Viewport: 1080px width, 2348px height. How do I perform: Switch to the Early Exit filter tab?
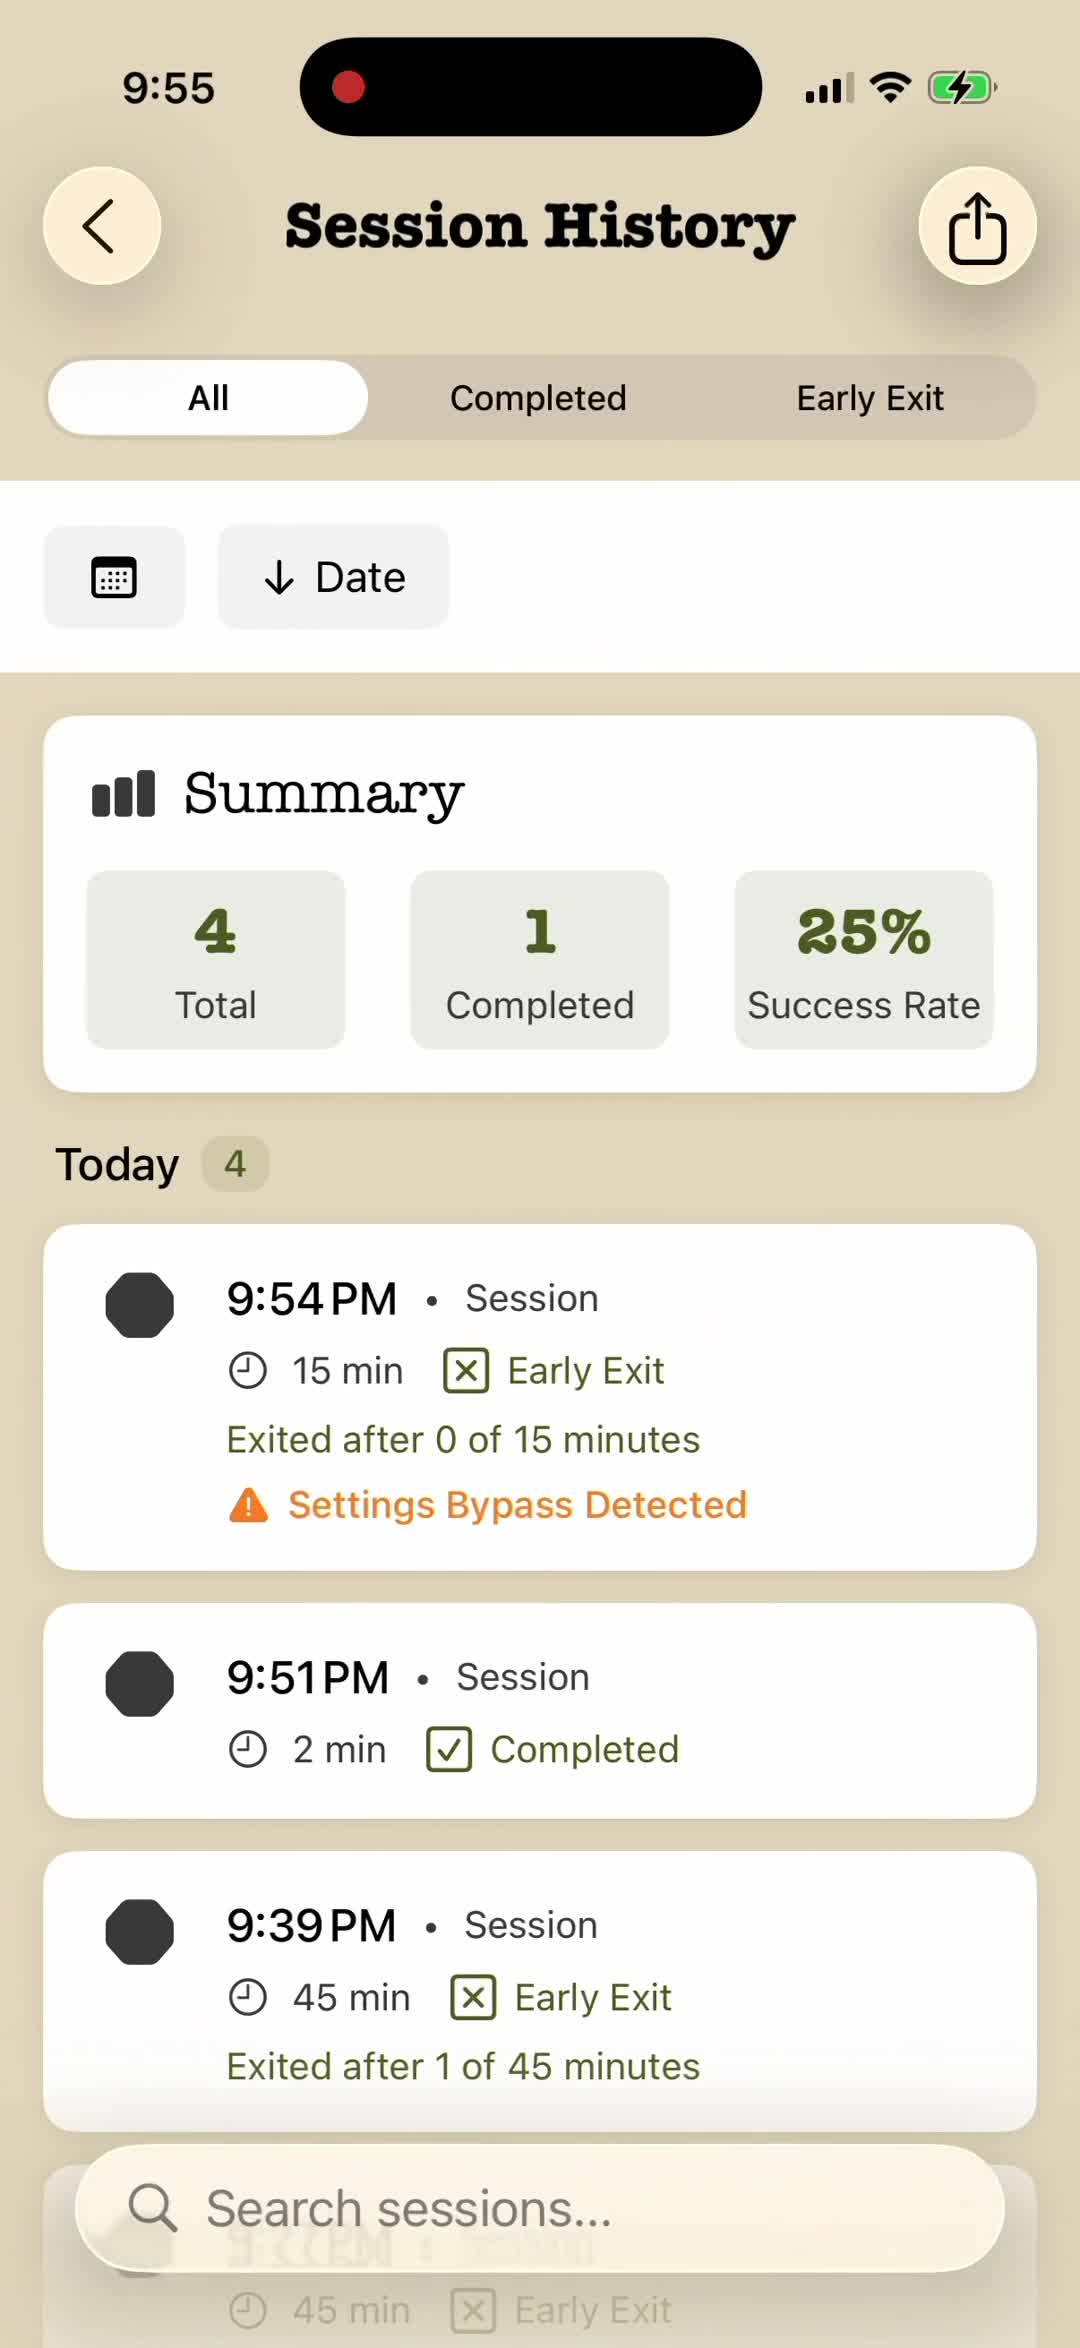[870, 398]
